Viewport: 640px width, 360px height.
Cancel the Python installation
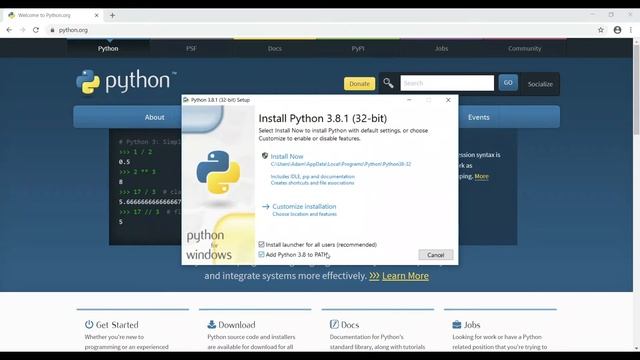[436, 255]
